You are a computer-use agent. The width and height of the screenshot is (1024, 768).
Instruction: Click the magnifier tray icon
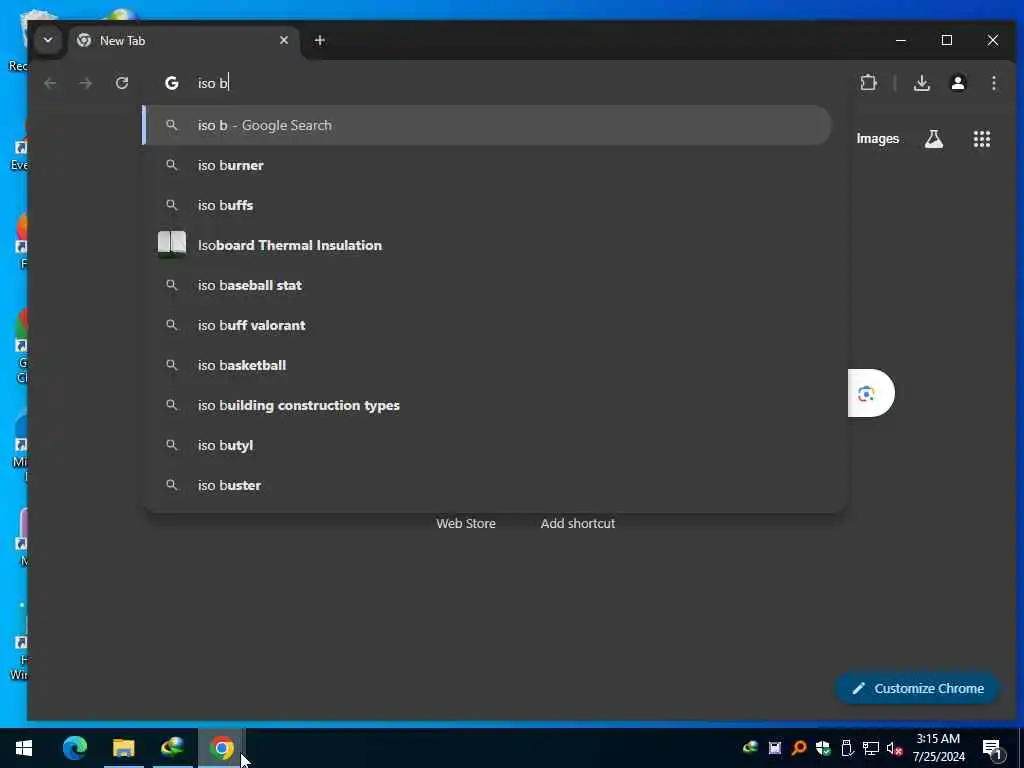tap(799, 748)
